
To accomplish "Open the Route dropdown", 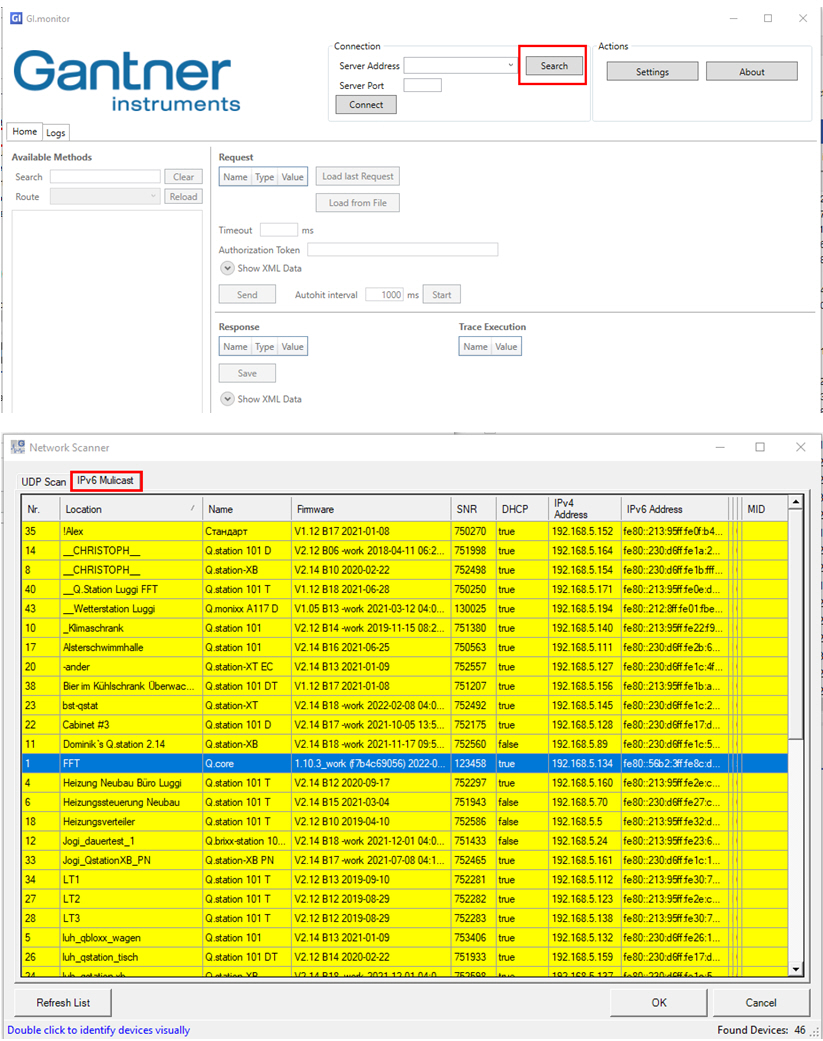I will [x=105, y=197].
